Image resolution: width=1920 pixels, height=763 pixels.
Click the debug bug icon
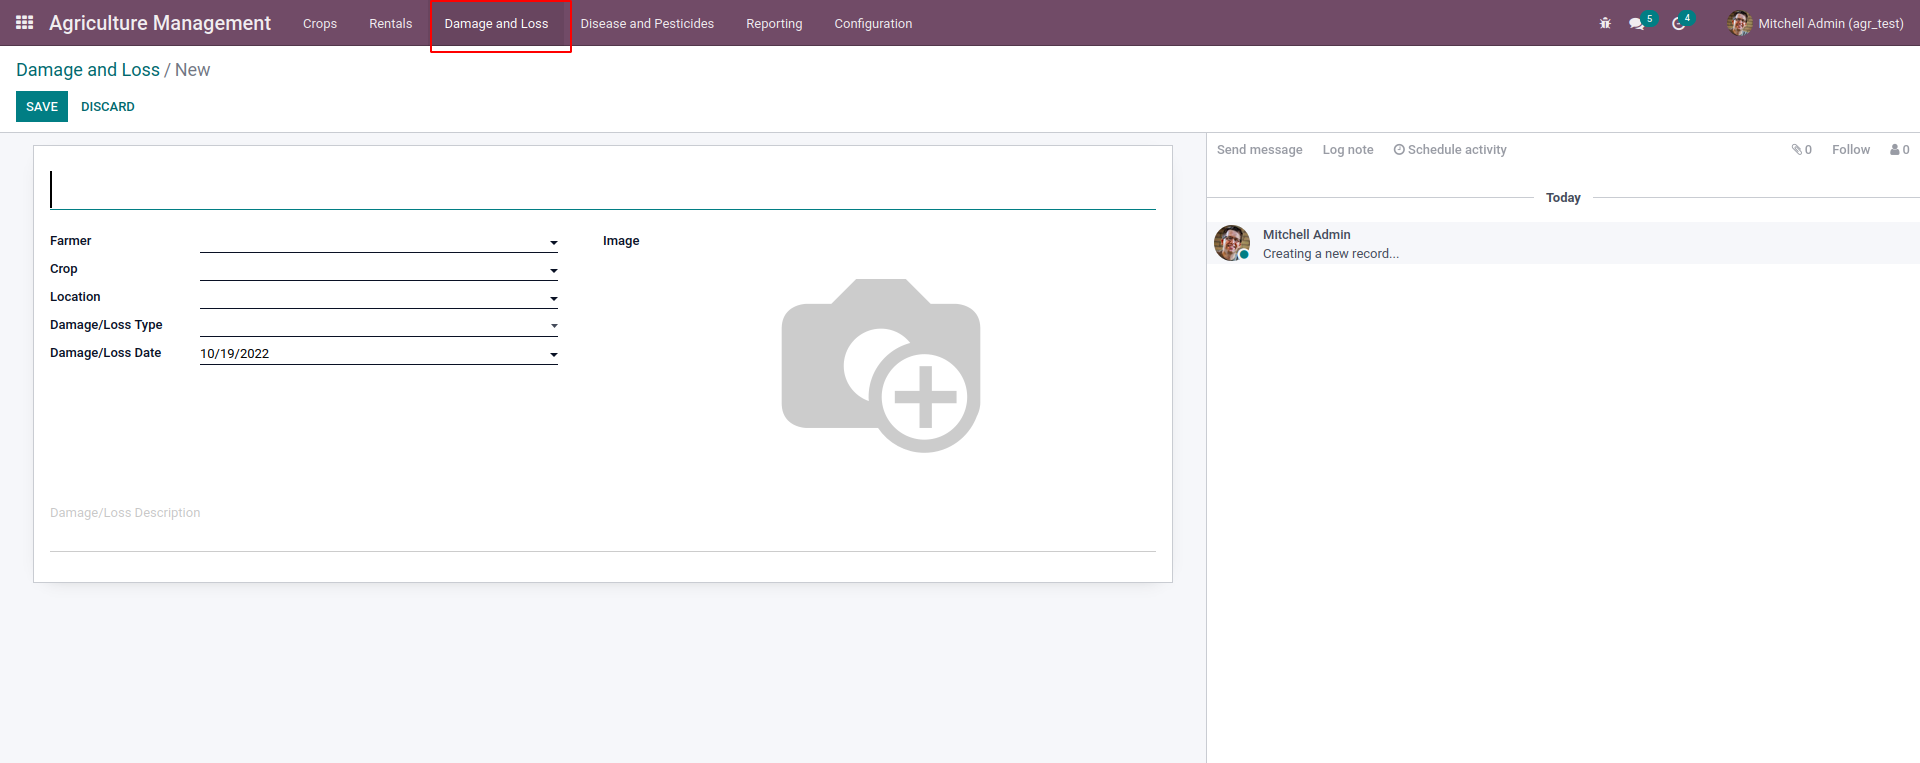coord(1605,23)
